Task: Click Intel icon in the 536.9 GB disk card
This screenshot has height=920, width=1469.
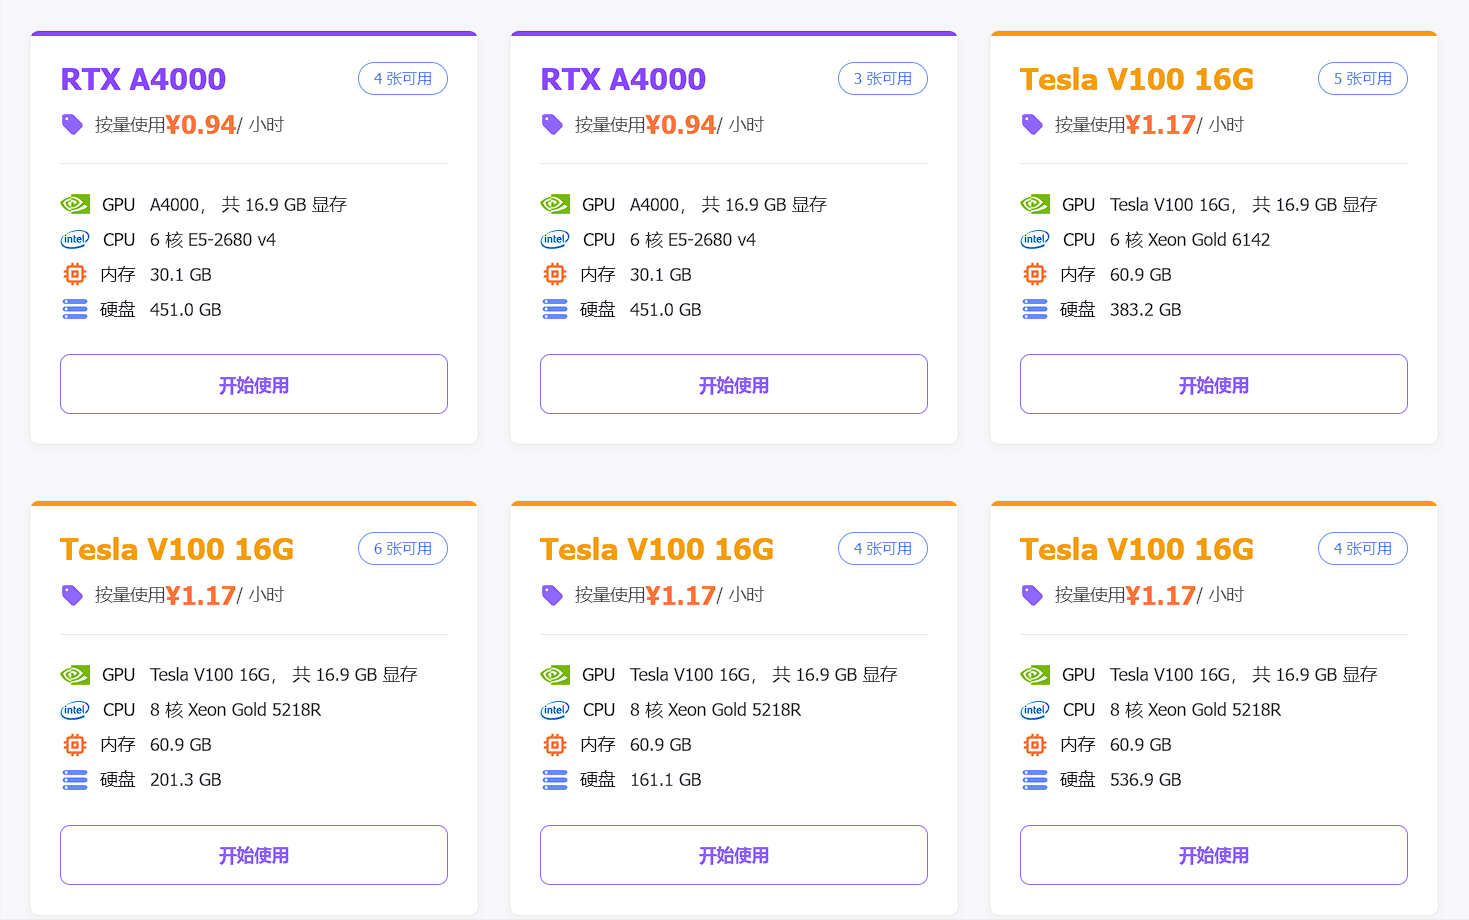Action: pyautogui.click(x=1035, y=710)
